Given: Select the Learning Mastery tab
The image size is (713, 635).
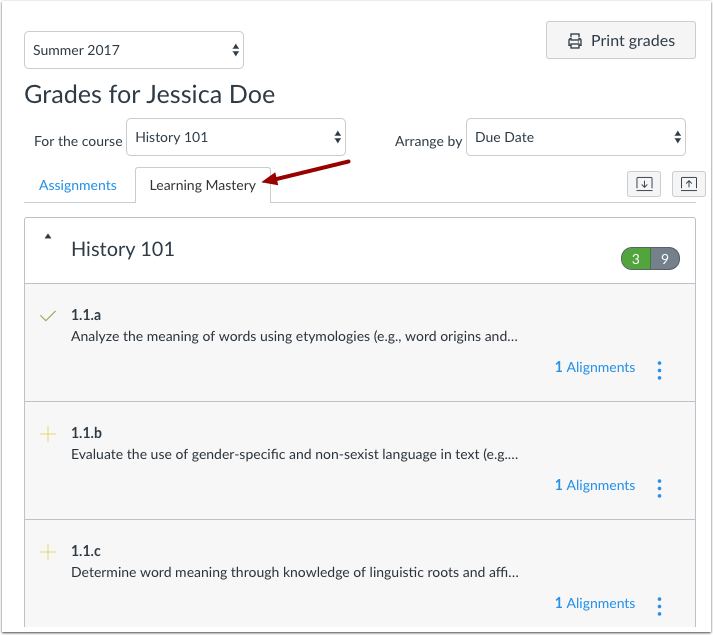Looking at the screenshot, I should pyautogui.click(x=202, y=185).
